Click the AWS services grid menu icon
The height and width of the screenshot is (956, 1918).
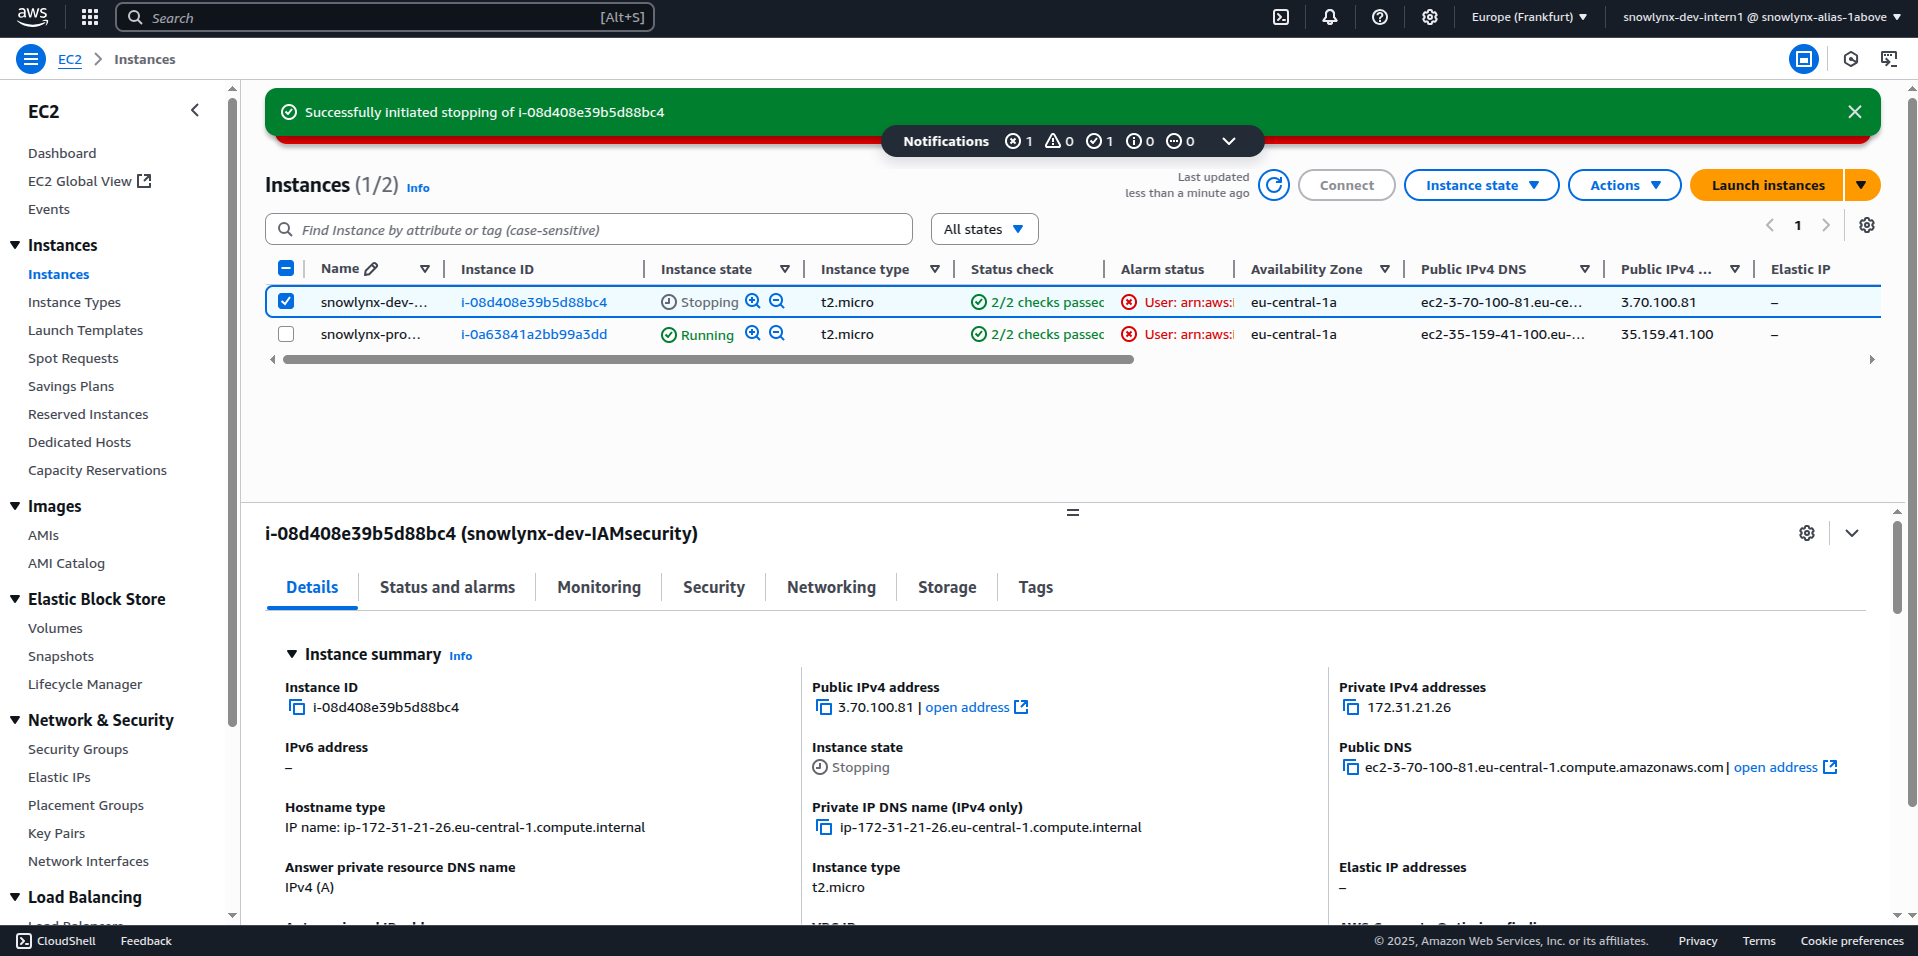point(90,17)
